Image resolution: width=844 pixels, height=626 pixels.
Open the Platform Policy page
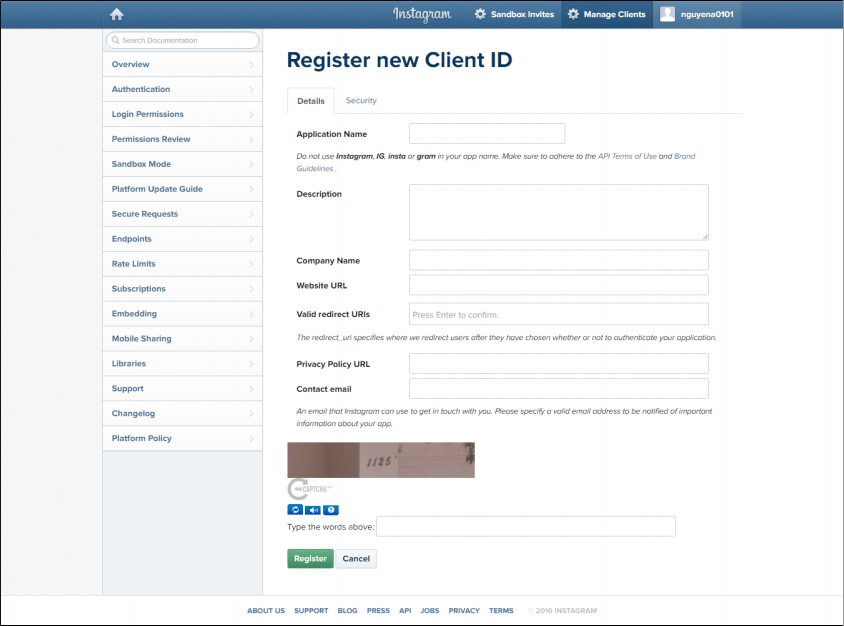(182, 439)
